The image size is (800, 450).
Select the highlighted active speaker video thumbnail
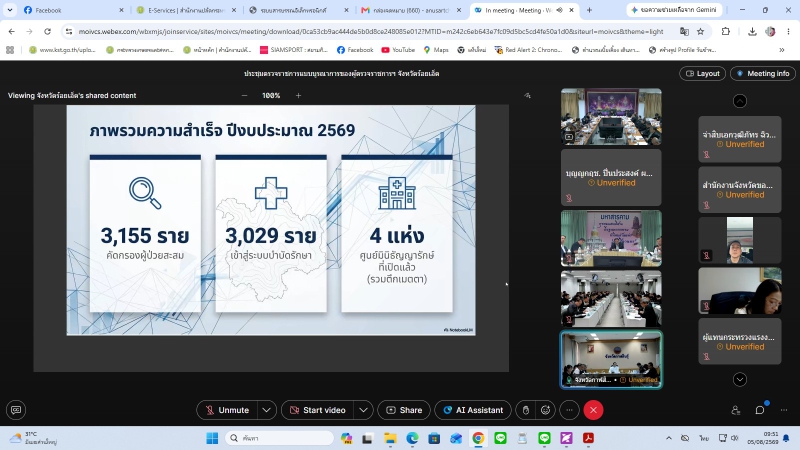click(x=611, y=360)
